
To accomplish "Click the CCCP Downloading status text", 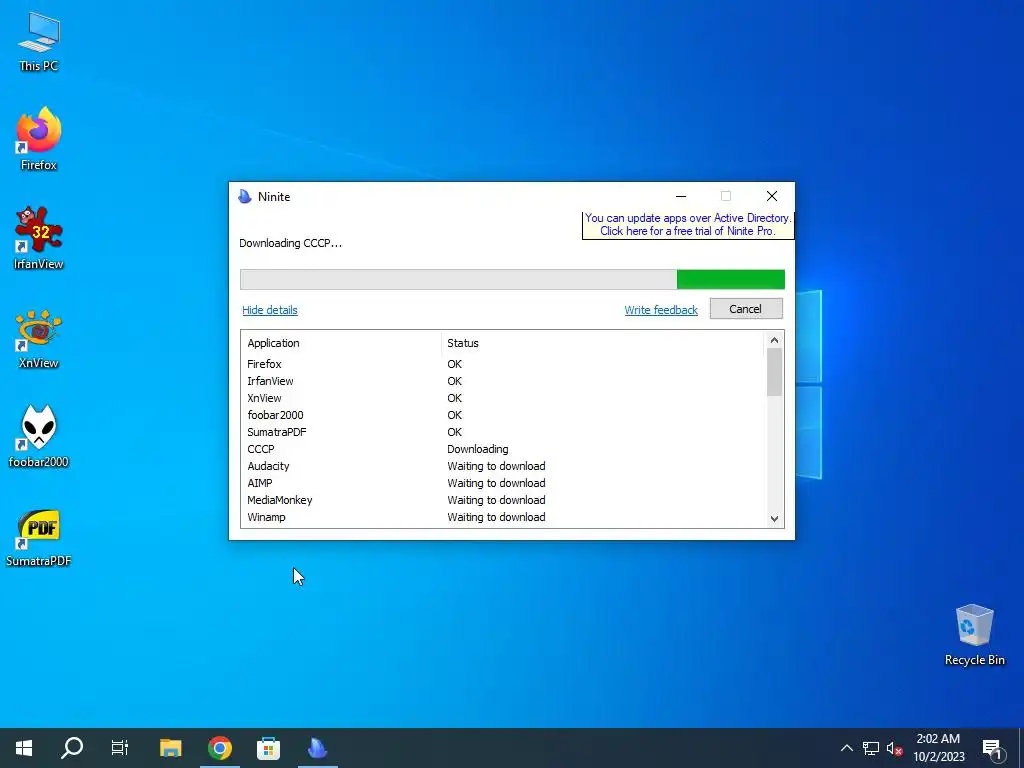I will click(x=477, y=449).
